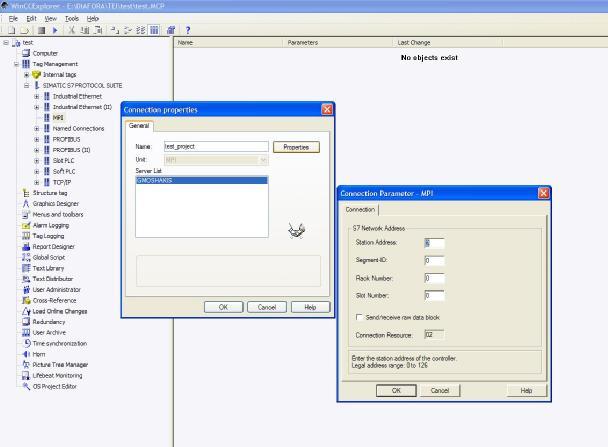Select the Connection tab in Connection Parameter dialog

click(360, 209)
